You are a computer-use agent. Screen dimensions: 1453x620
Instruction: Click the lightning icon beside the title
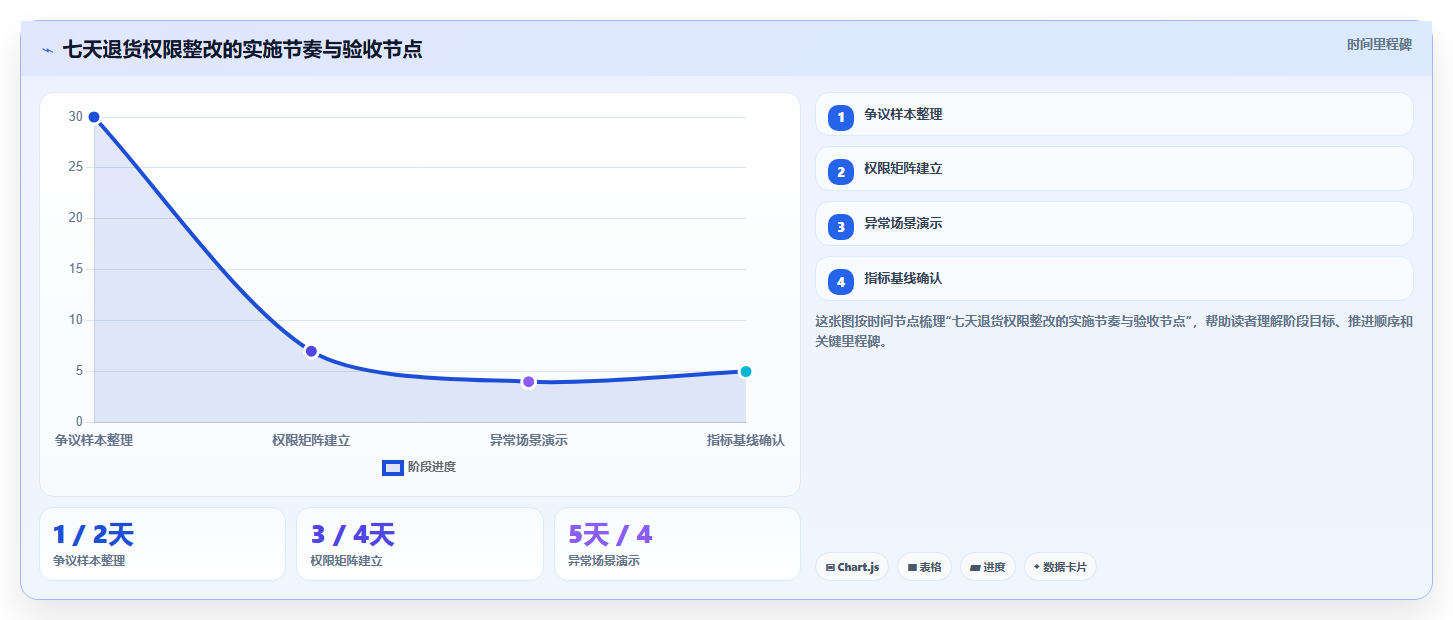pos(47,50)
